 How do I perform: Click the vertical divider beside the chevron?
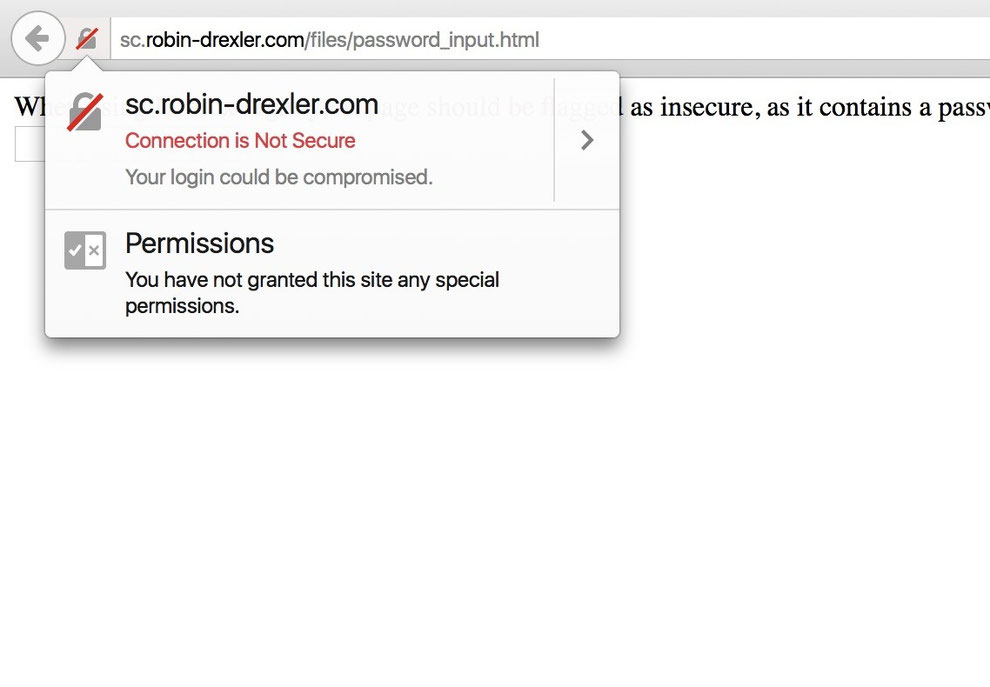point(554,140)
